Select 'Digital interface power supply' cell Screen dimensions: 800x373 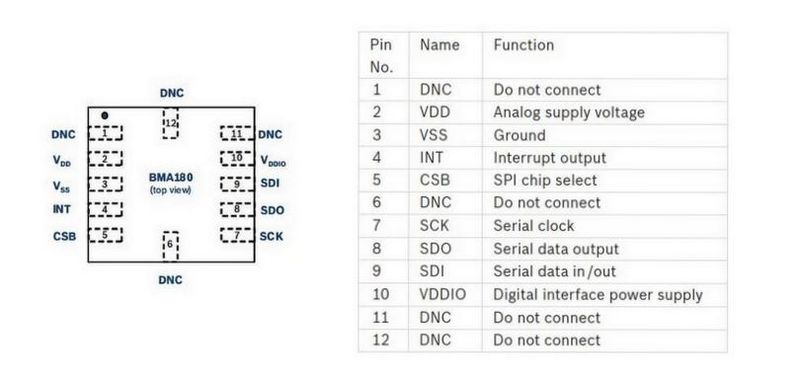(x=605, y=295)
